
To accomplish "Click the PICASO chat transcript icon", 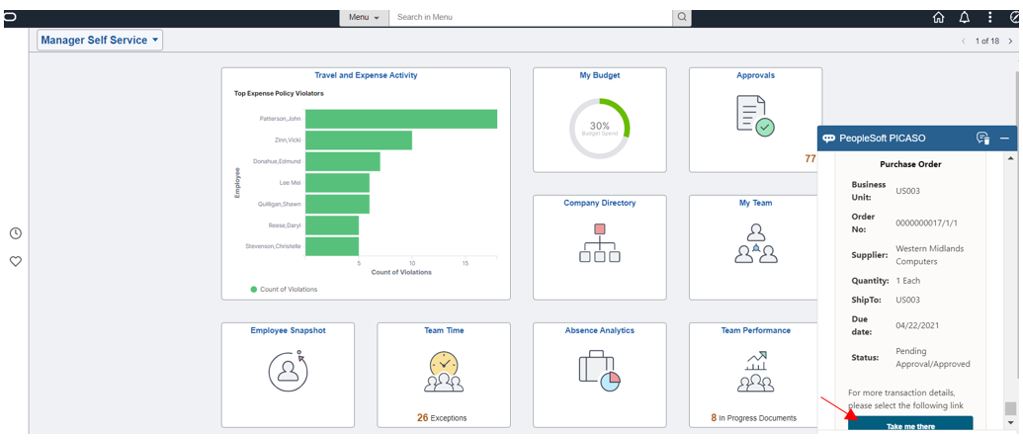I will point(983,138).
